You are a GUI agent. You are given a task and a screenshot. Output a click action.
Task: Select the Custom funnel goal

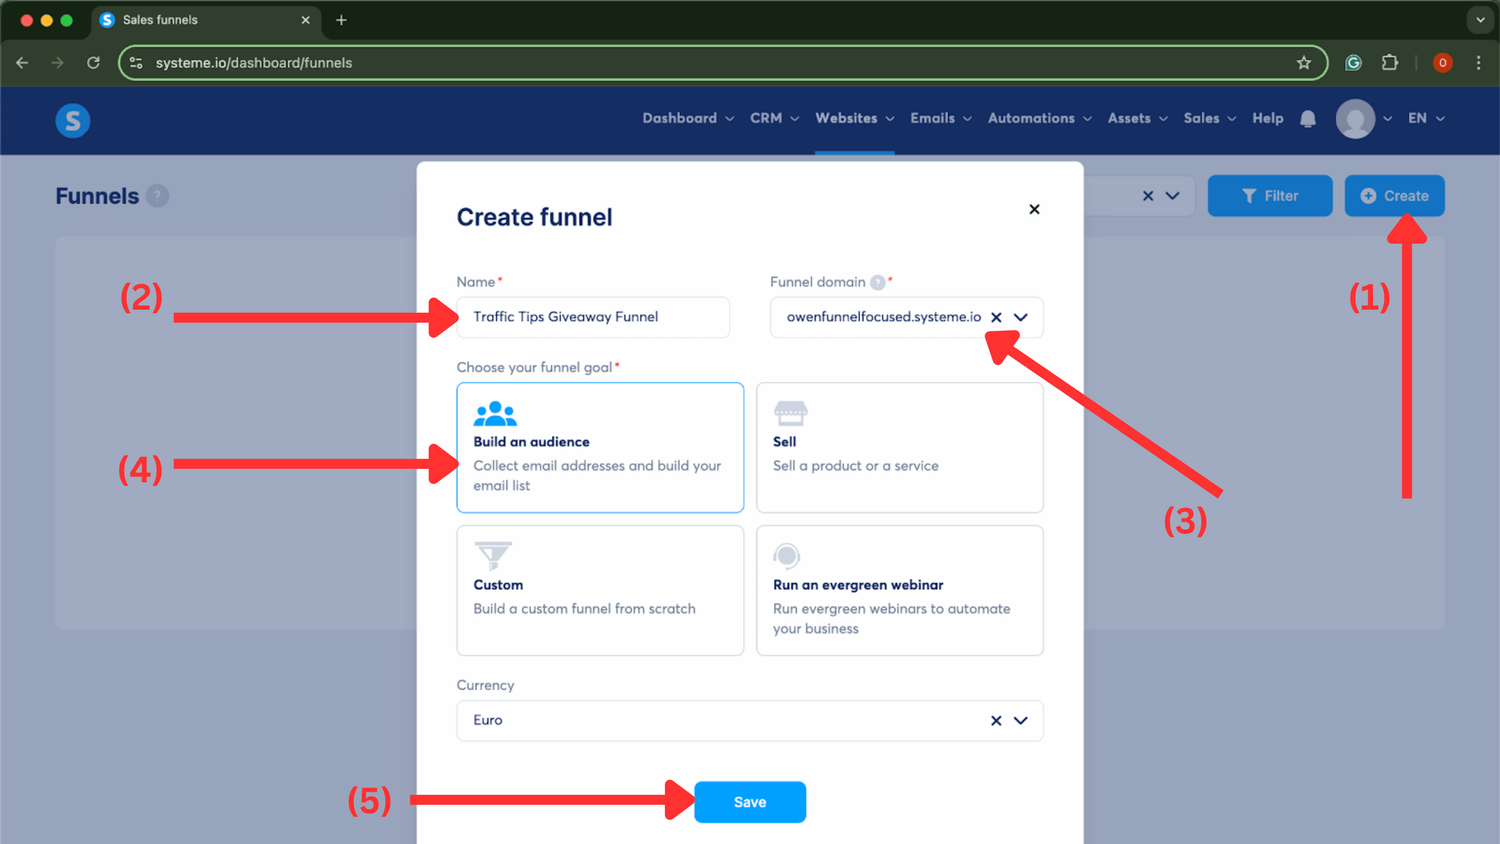(x=600, y=590)
